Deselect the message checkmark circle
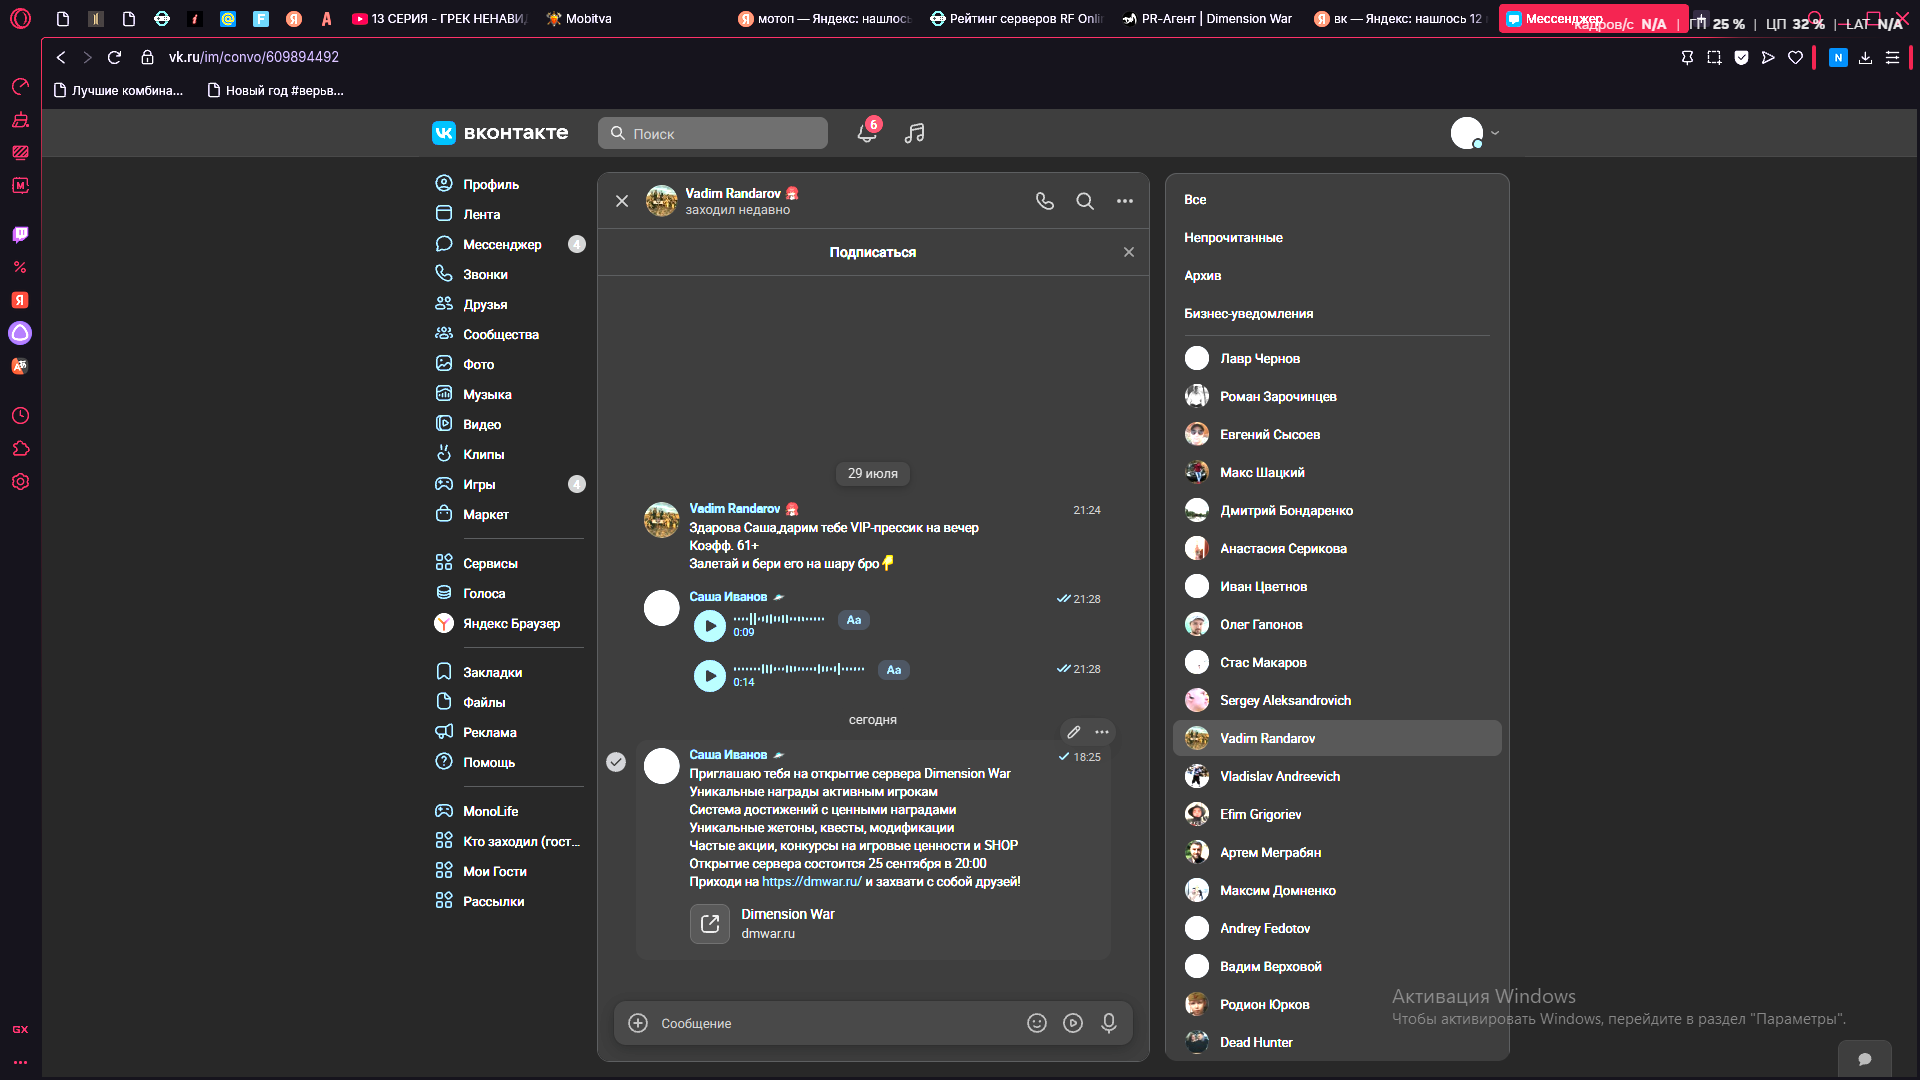Image resolution: width=1920 pixels, height=1080 pixels. [x=616, y=762]
